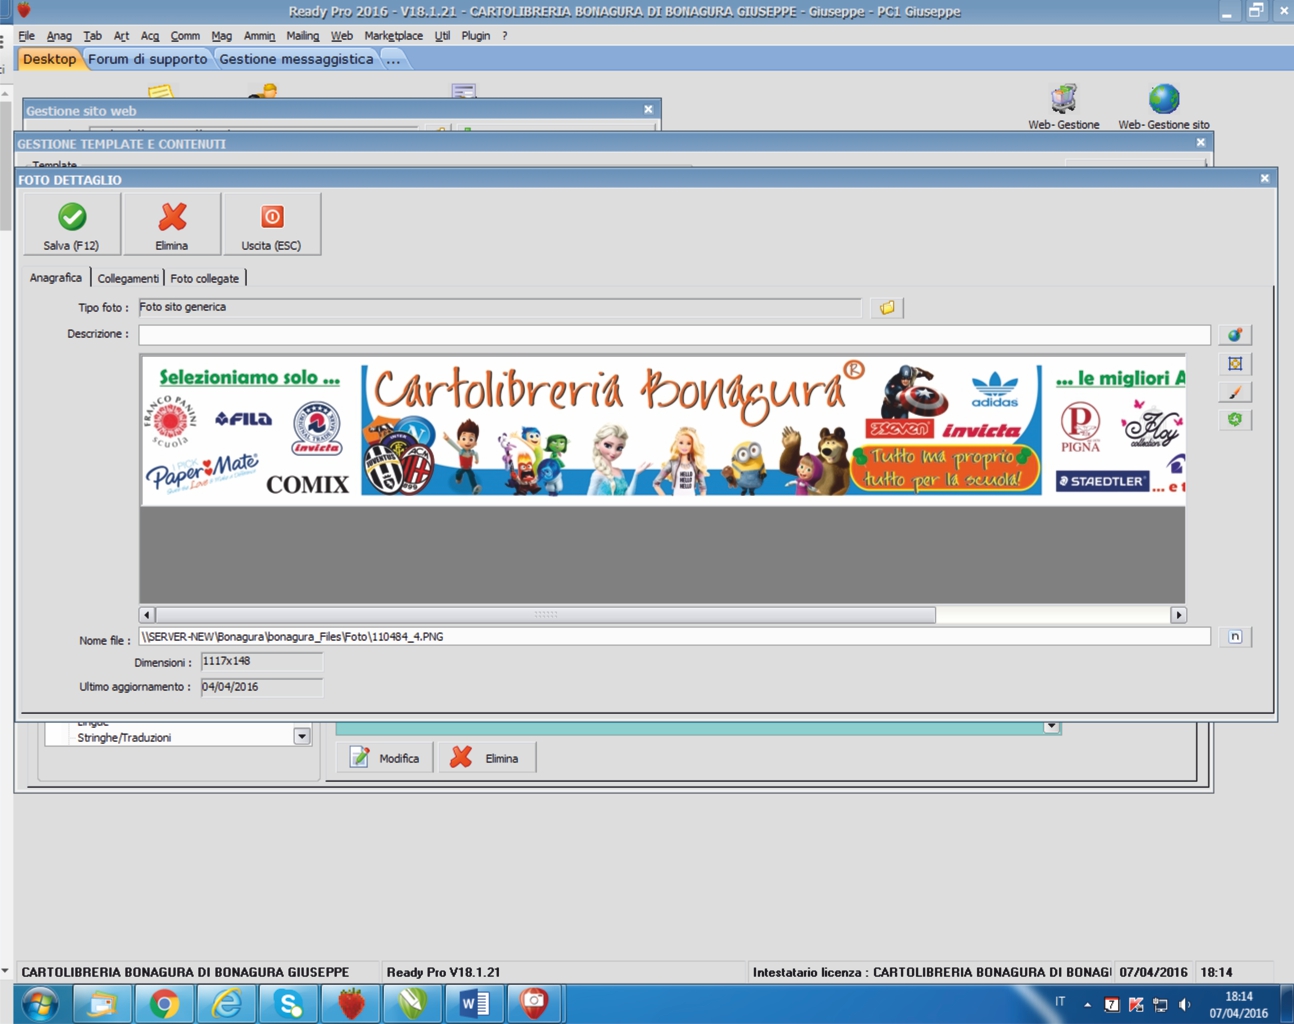1294x1024 pixels.
Task: Open the Web-Gestione desktop shortcut
Action: click(1063, 107)
